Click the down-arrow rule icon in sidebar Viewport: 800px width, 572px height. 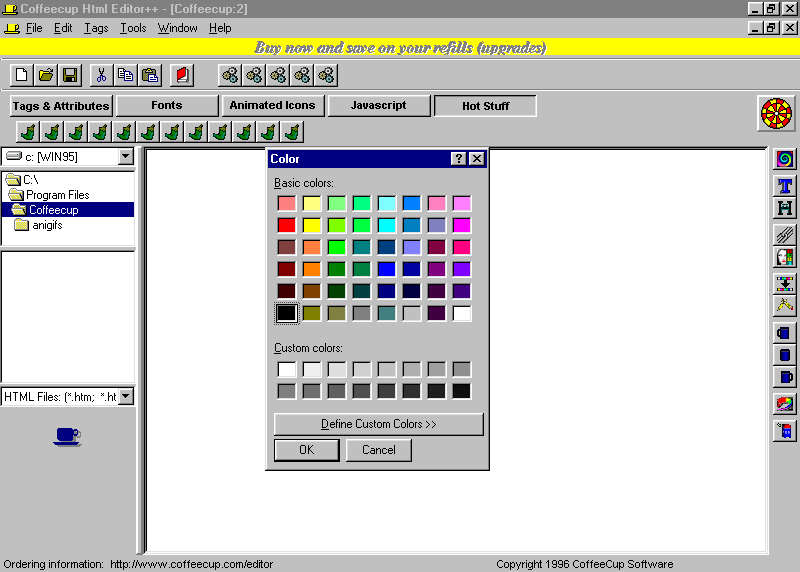point(785,283)
